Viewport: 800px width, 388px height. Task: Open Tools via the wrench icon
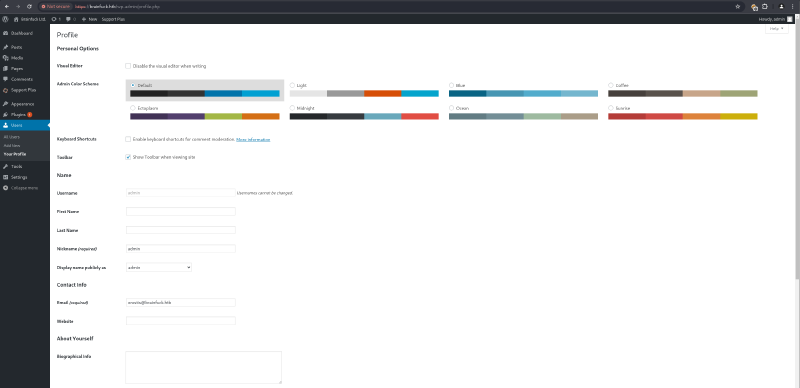(x=6, y=166)
